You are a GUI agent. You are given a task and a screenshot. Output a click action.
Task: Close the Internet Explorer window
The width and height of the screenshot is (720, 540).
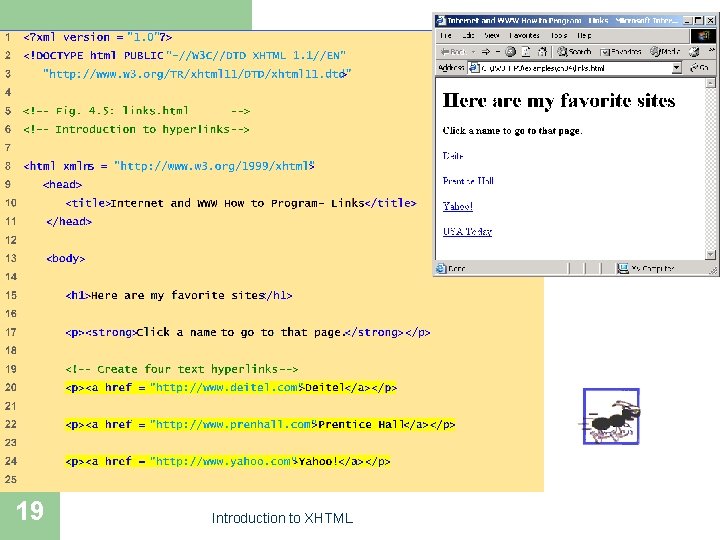(711, 20)
